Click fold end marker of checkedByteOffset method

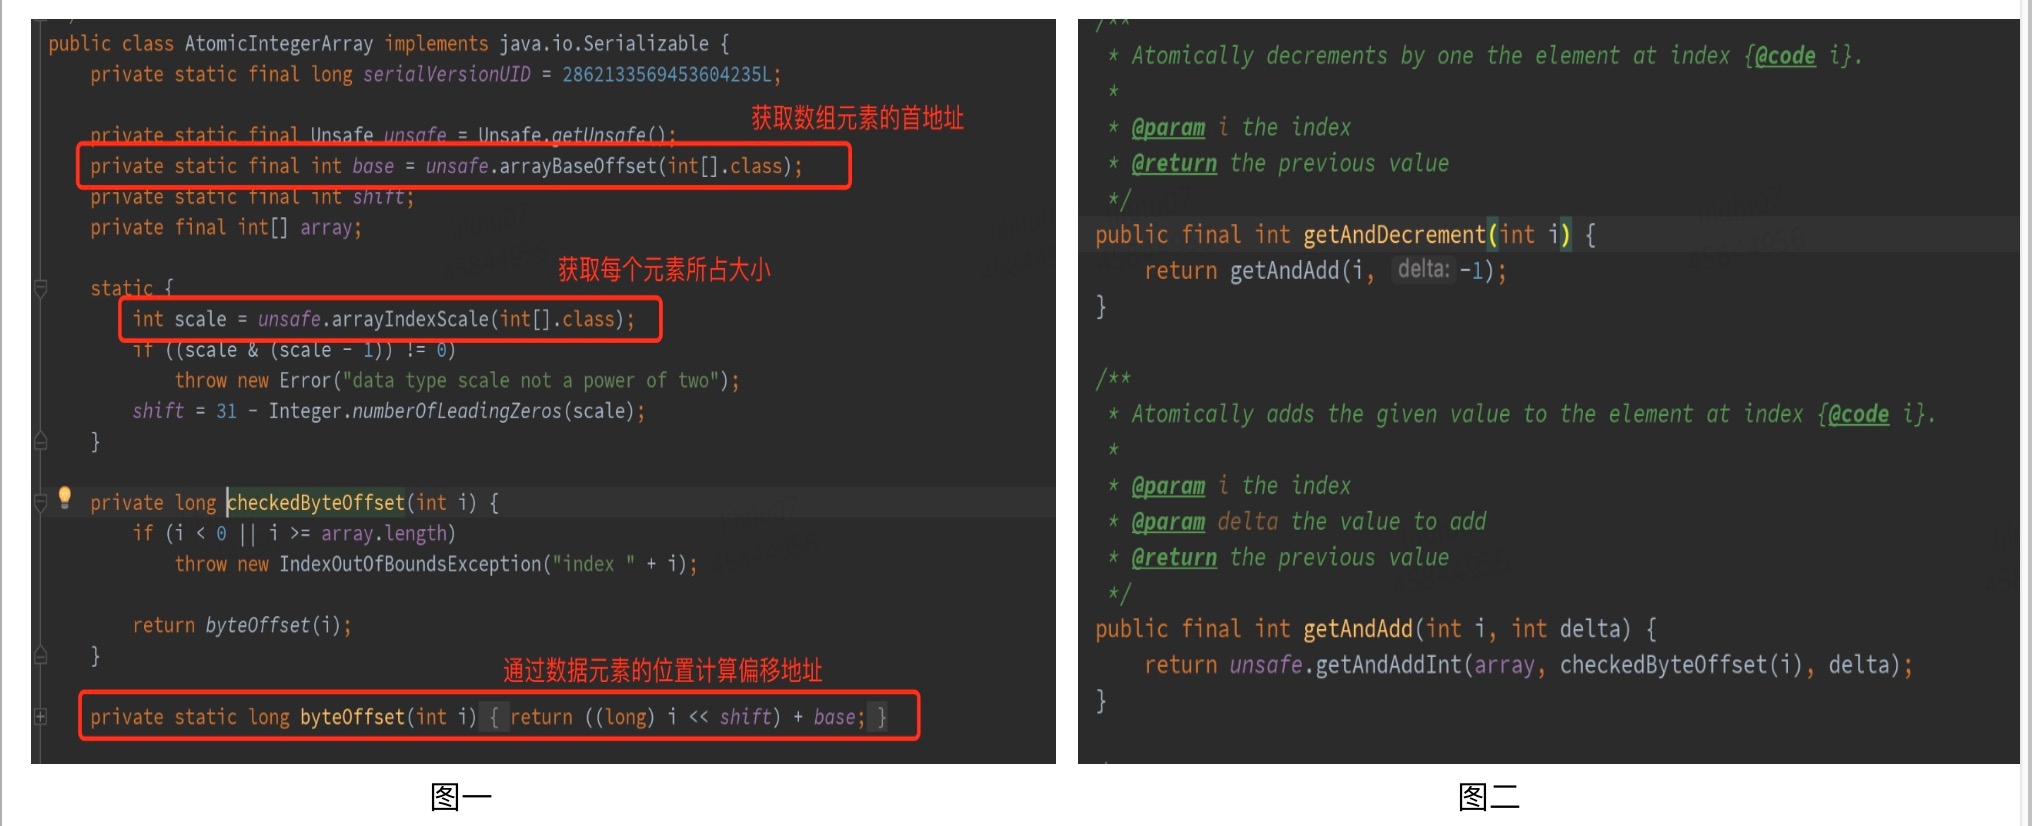pyautogui.click(x=41, y=656)
